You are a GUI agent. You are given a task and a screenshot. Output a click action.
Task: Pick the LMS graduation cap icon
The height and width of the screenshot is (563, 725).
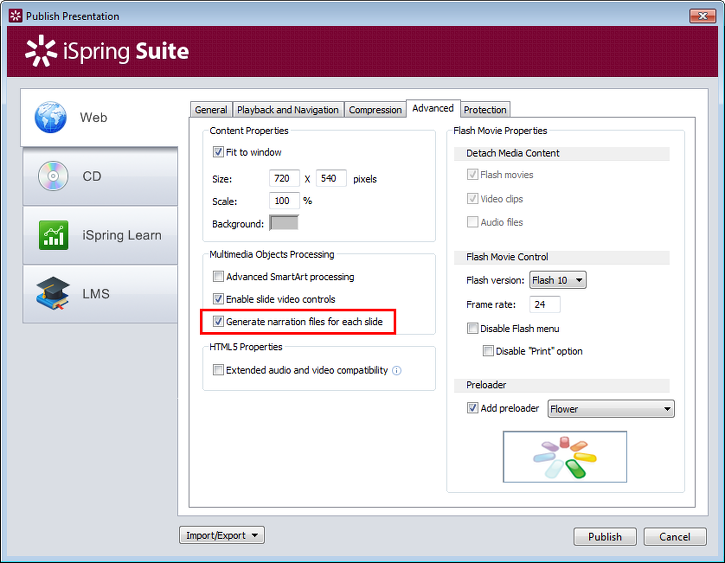pyautogui.click(x=53, y=294)
